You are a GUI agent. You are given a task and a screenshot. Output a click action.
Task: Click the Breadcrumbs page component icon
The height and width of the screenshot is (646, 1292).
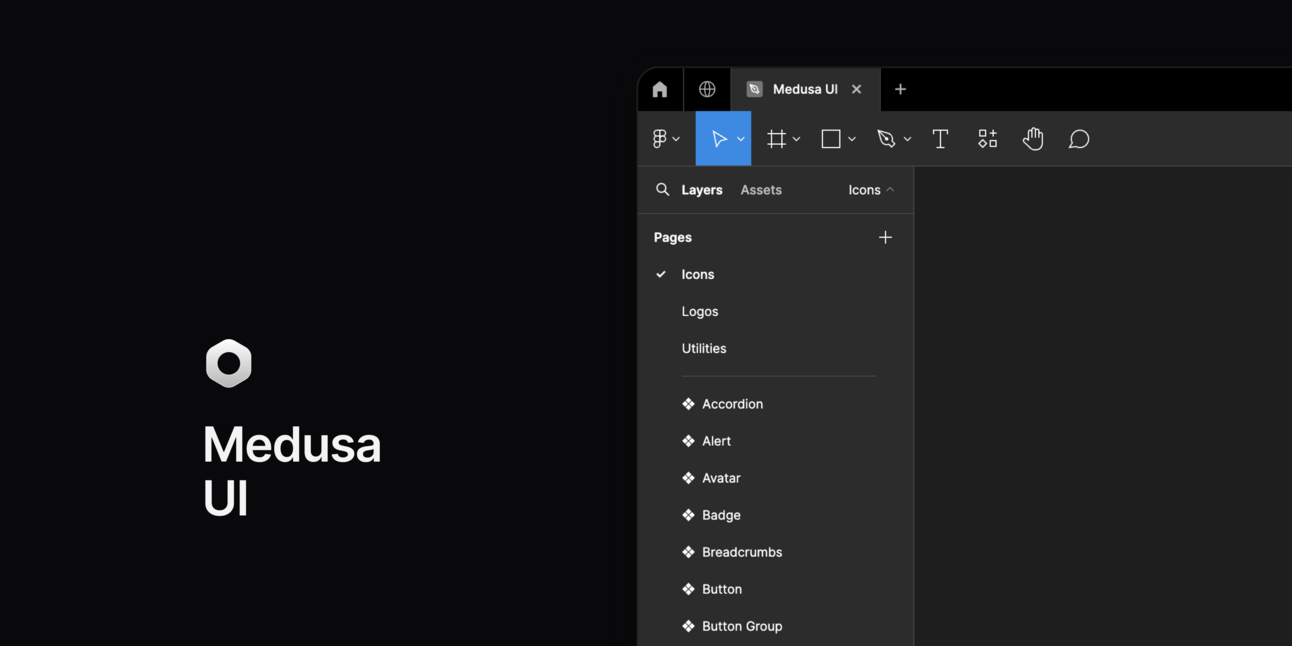688,552
